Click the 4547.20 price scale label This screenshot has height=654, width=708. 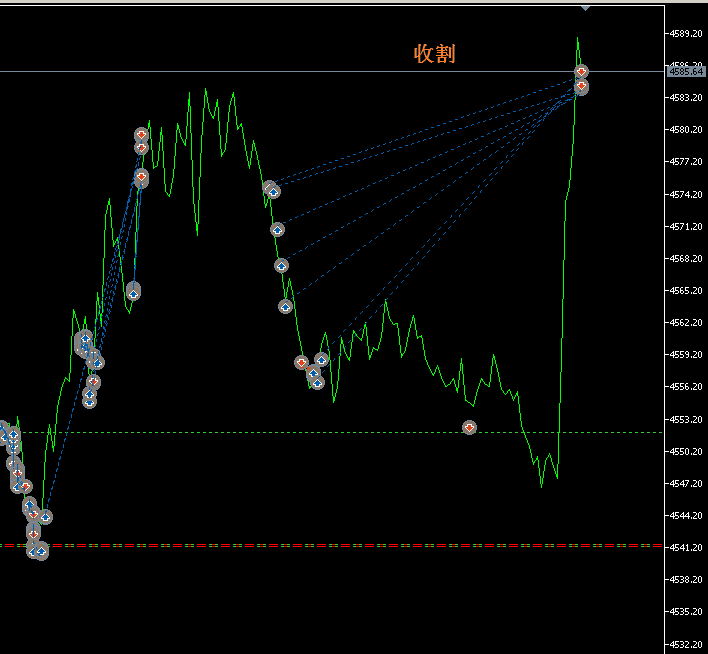pos(686,484)
